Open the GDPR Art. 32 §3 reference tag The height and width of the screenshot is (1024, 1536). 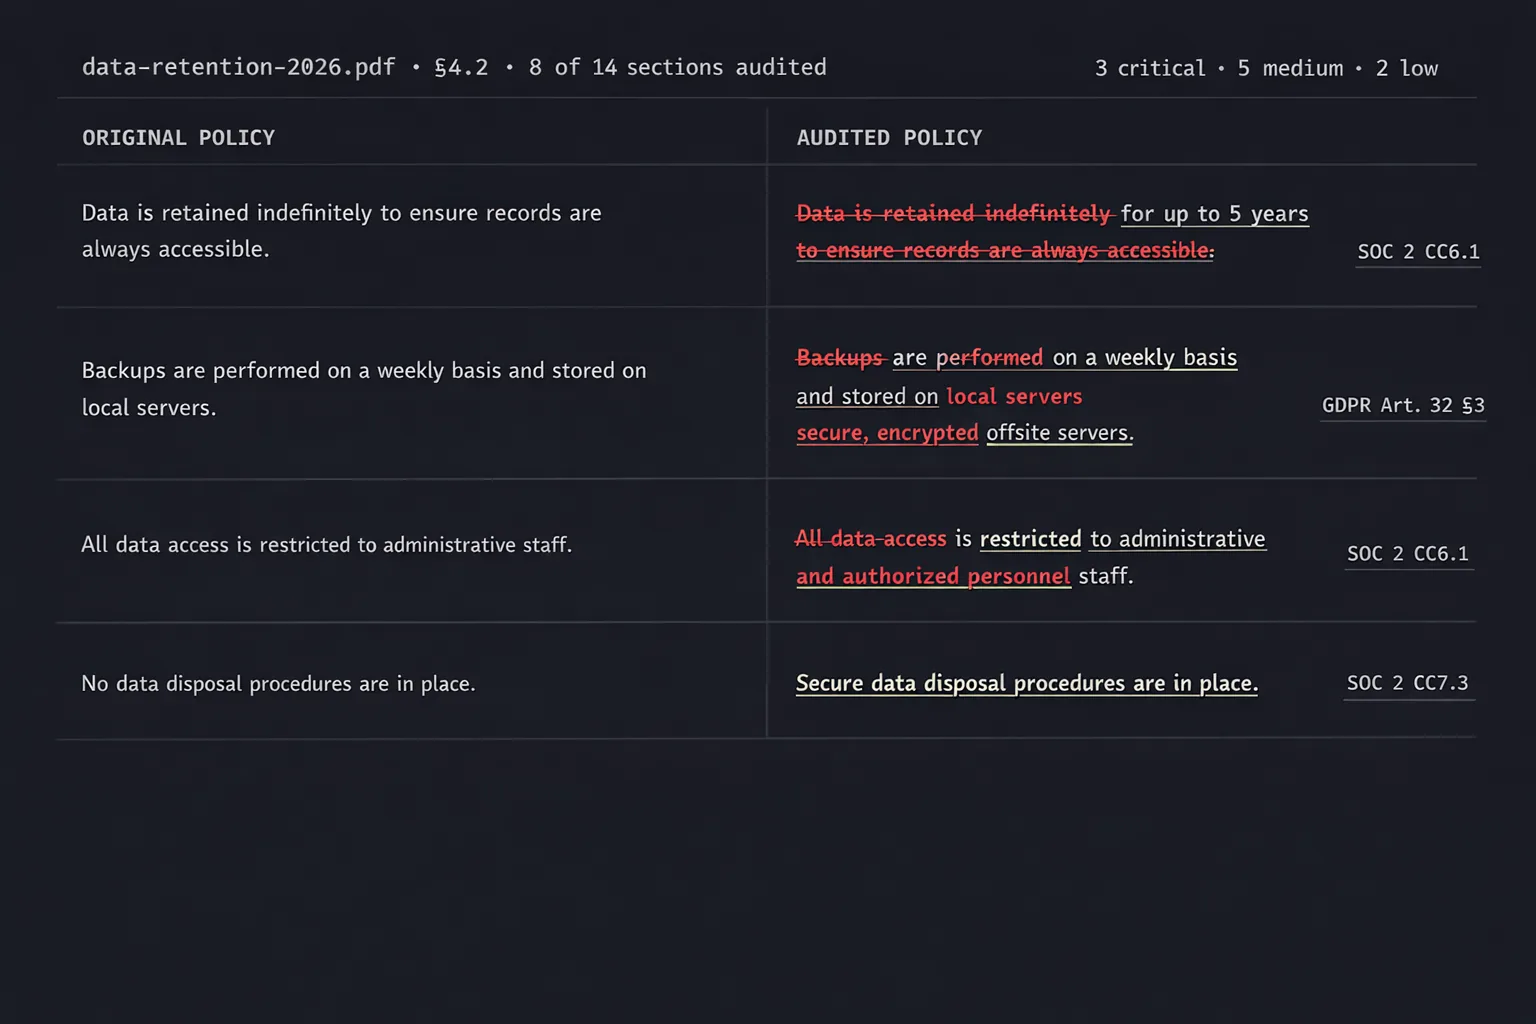(1403, 405)
